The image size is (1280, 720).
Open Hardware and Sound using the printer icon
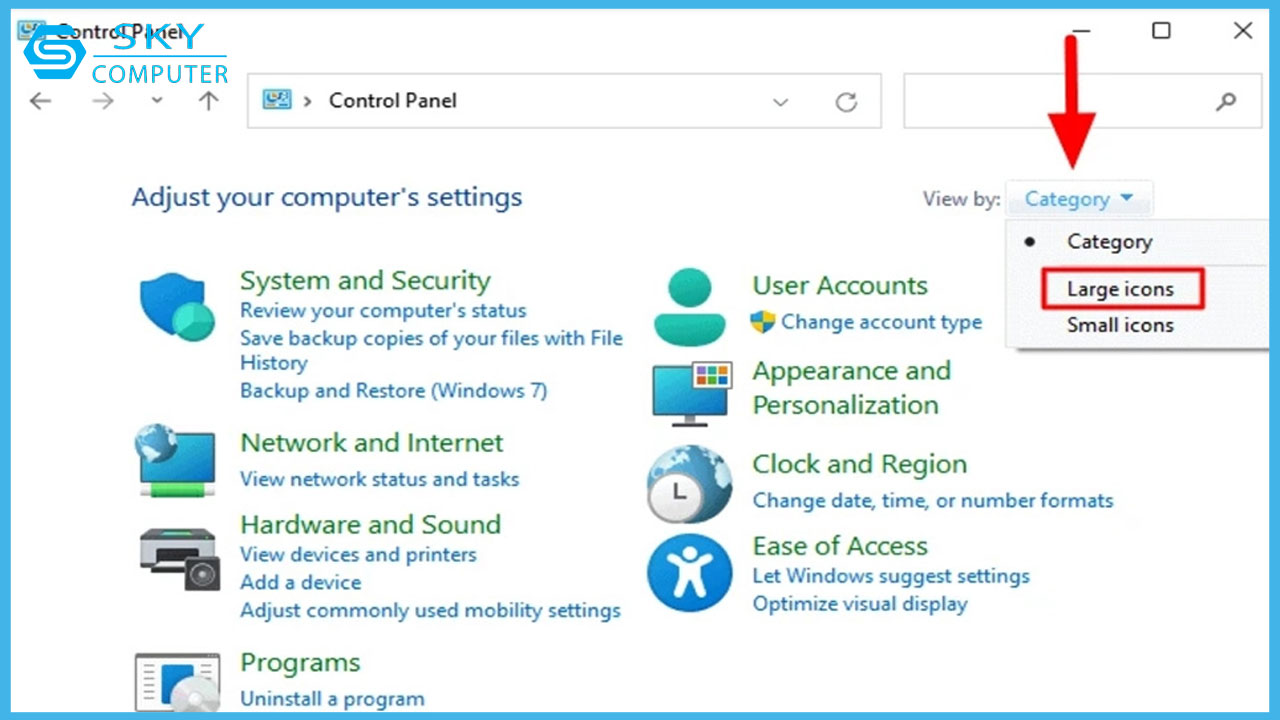[x=176, y=553]
